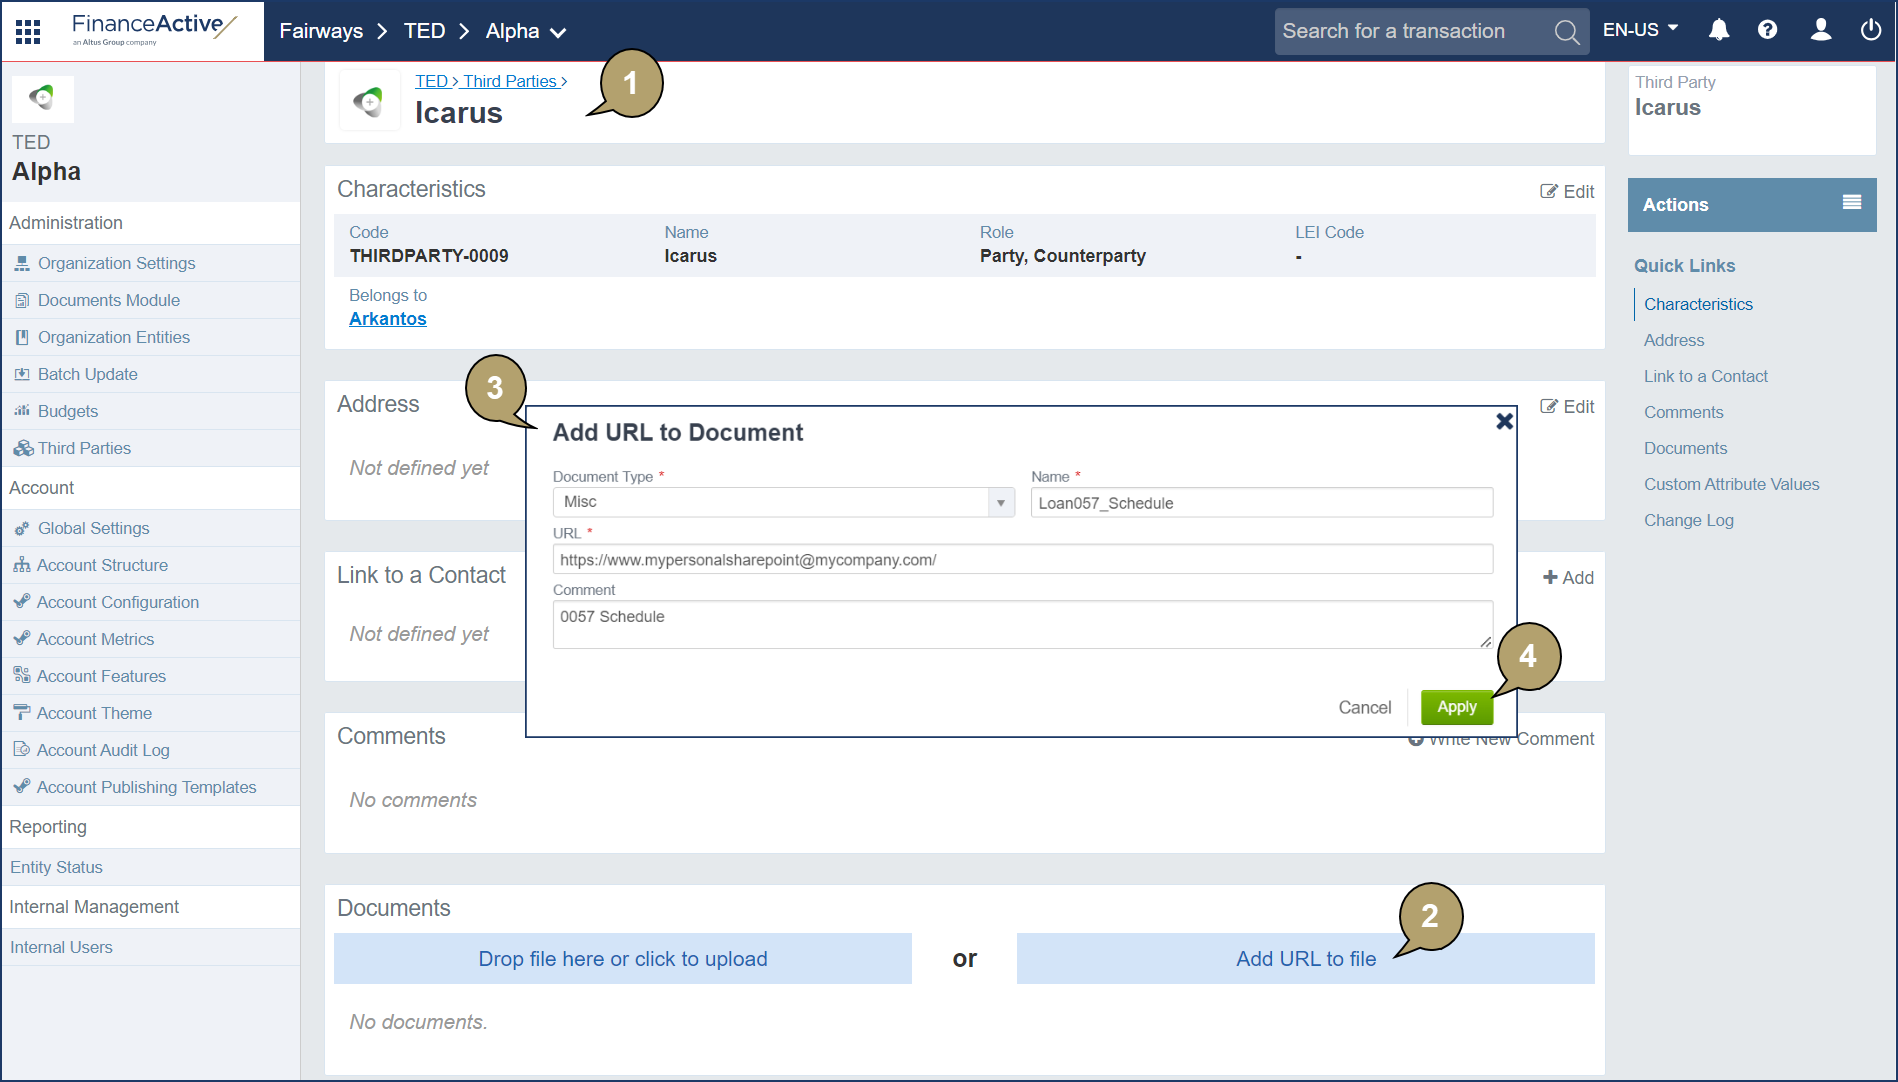Open the Document Type dropdown
1898x1082 pixels.
pyautogui.click(x=783, y=502)
